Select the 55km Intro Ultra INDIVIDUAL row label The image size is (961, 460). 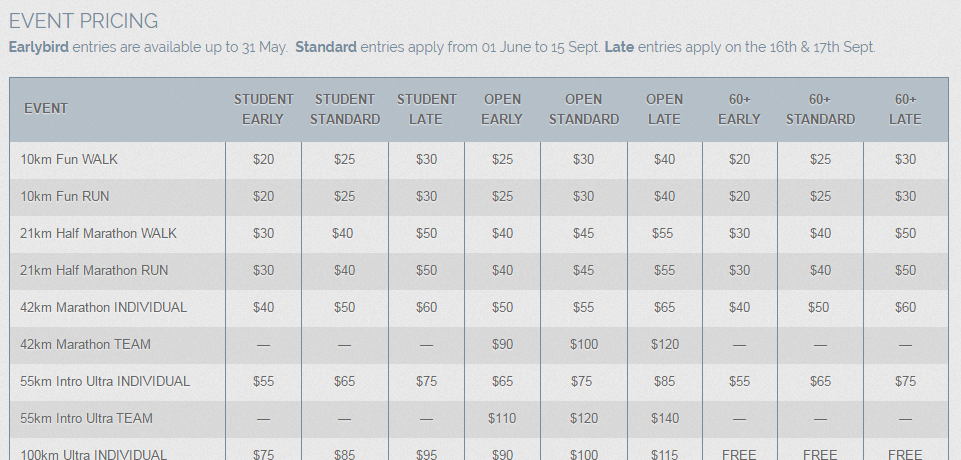click(x=105, y=382)
